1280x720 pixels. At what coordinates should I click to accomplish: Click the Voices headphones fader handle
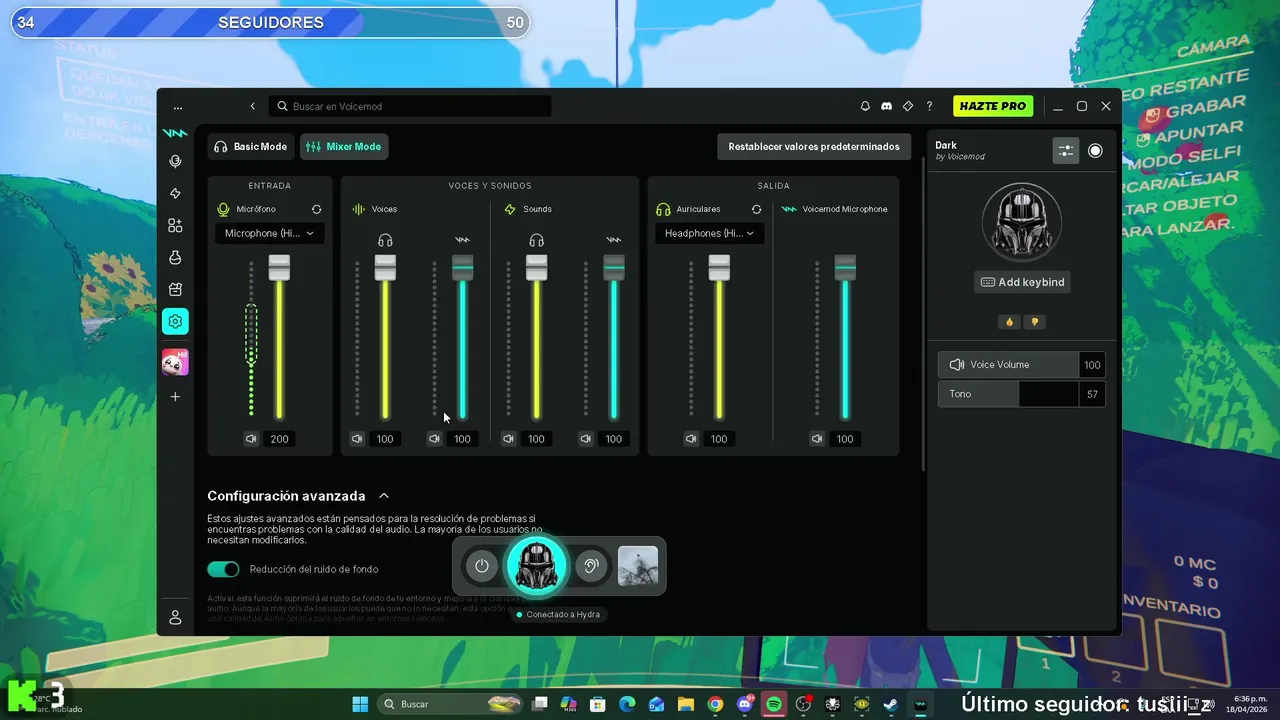pos(385,267)
